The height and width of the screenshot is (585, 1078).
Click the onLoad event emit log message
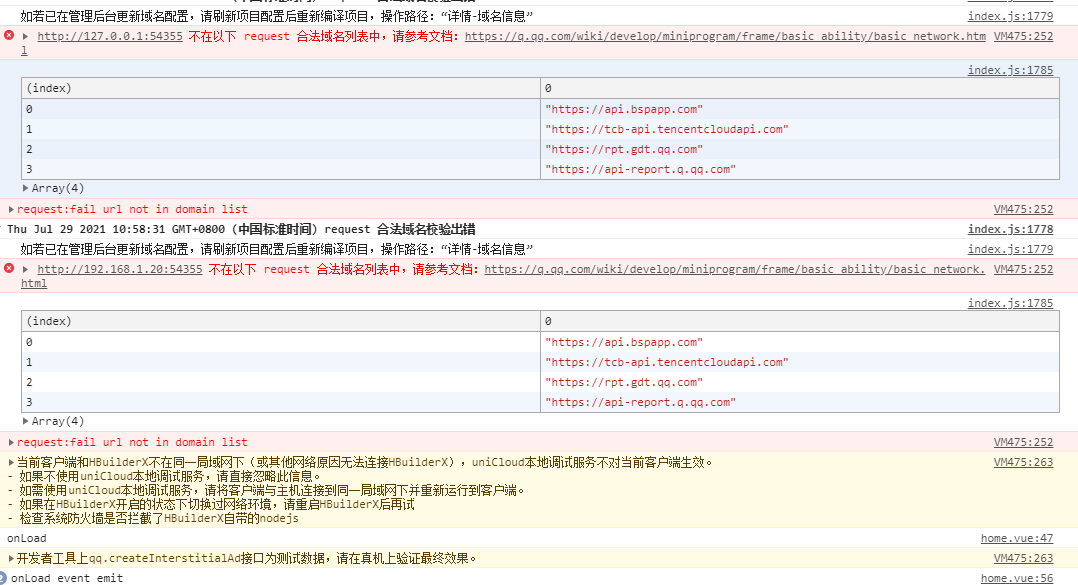point(67,578)
